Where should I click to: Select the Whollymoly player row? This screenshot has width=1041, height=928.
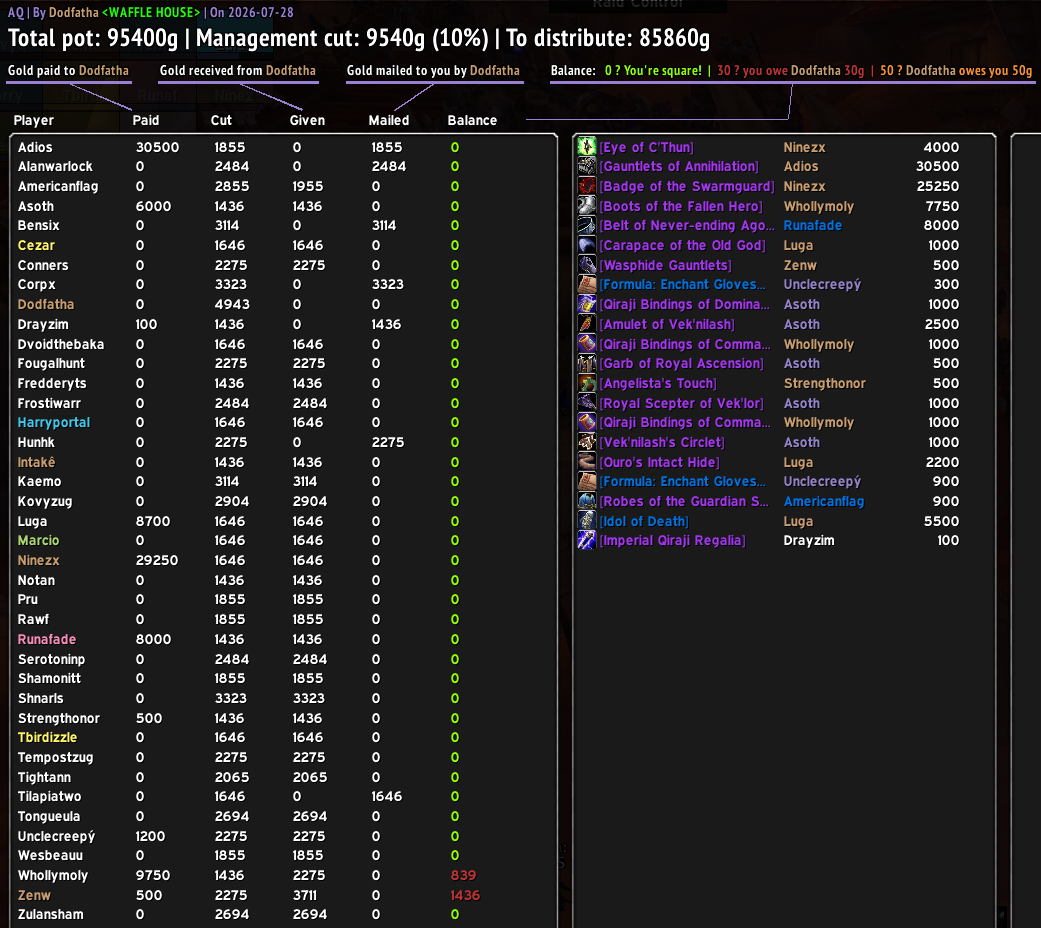(283, 875)
